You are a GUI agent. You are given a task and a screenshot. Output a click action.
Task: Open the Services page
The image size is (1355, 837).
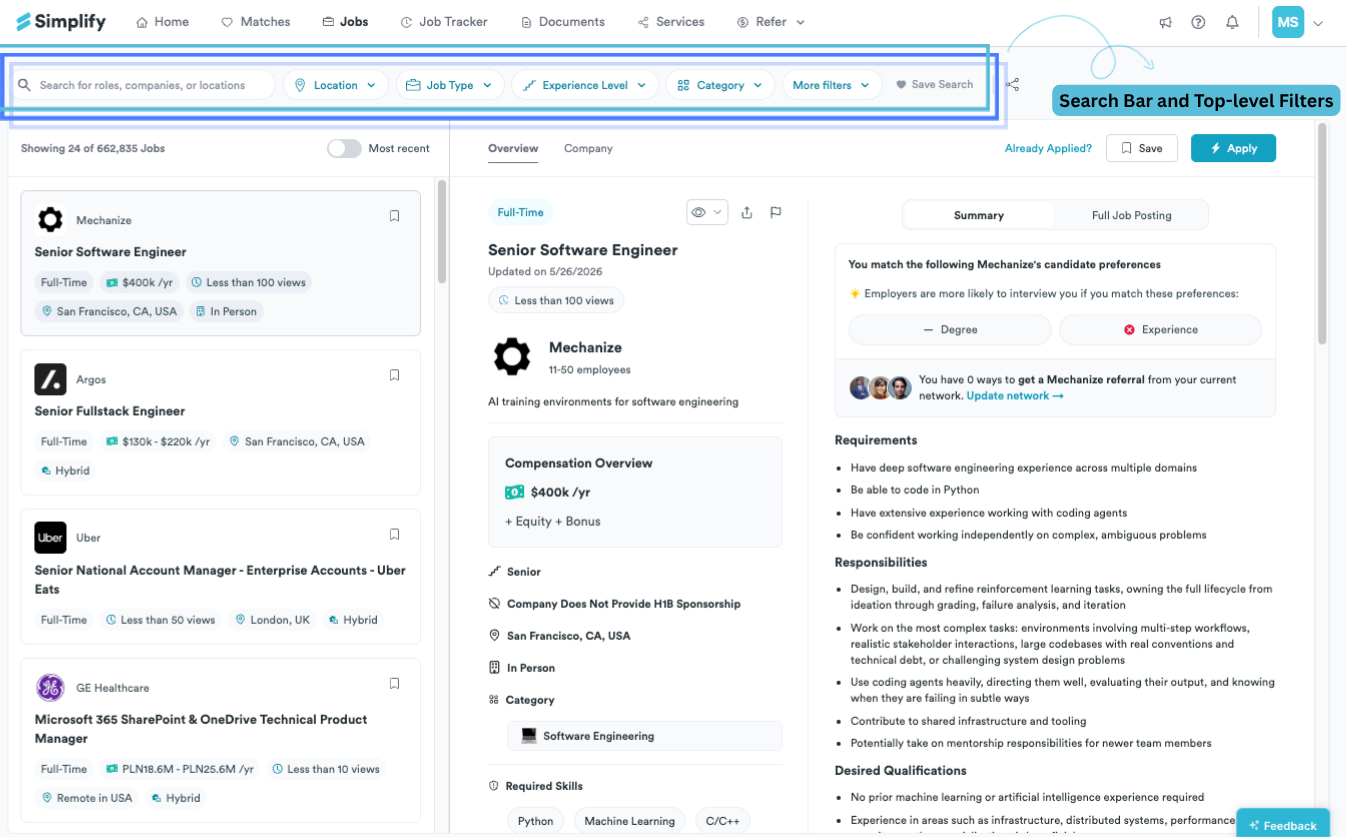coord(671,22)
